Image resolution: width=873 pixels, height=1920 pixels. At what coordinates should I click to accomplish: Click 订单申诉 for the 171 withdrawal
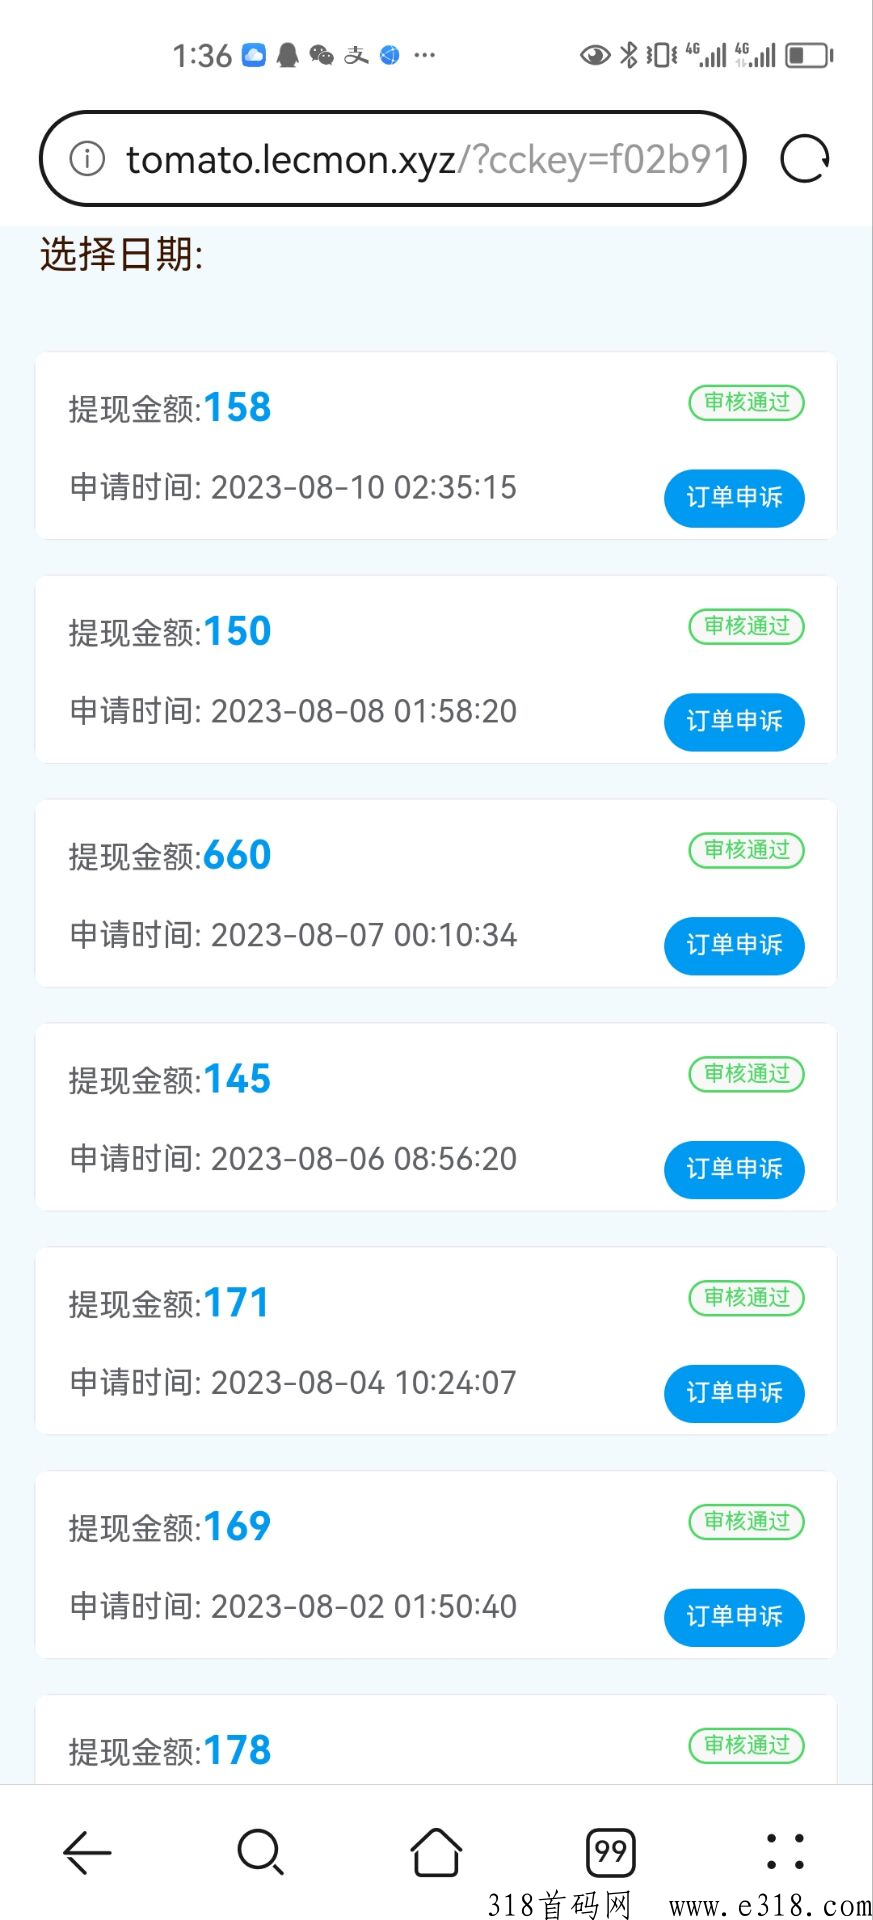click(734, 1393)
